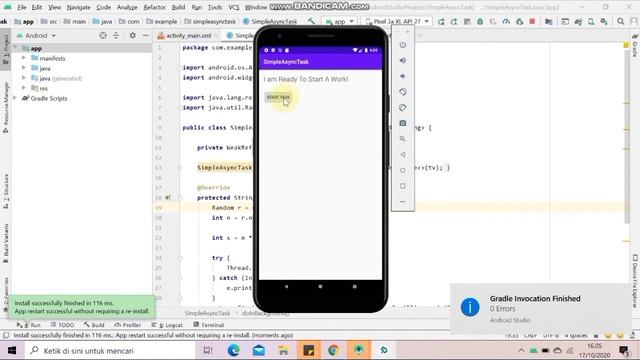Tap the phone back navigation button
Image resolution: width=640 pixels, height=360 pixels.
click(286, 287)
